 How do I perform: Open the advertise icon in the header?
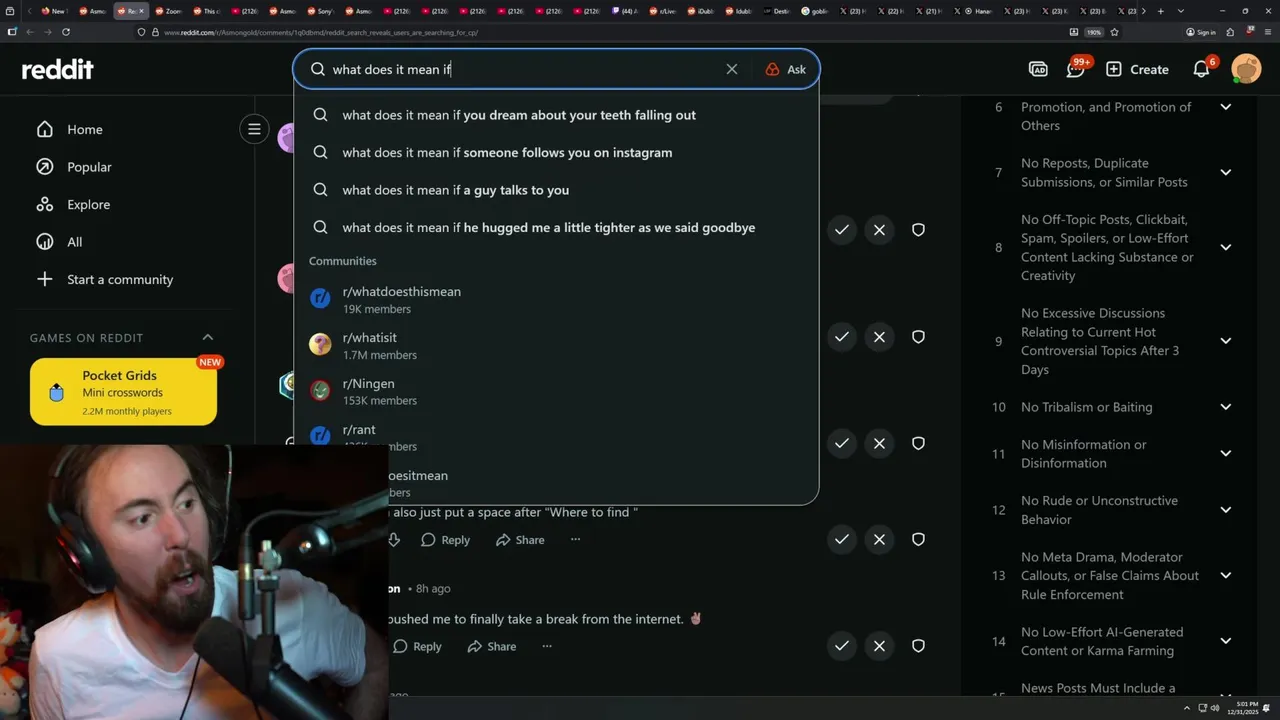[1038, 69]
